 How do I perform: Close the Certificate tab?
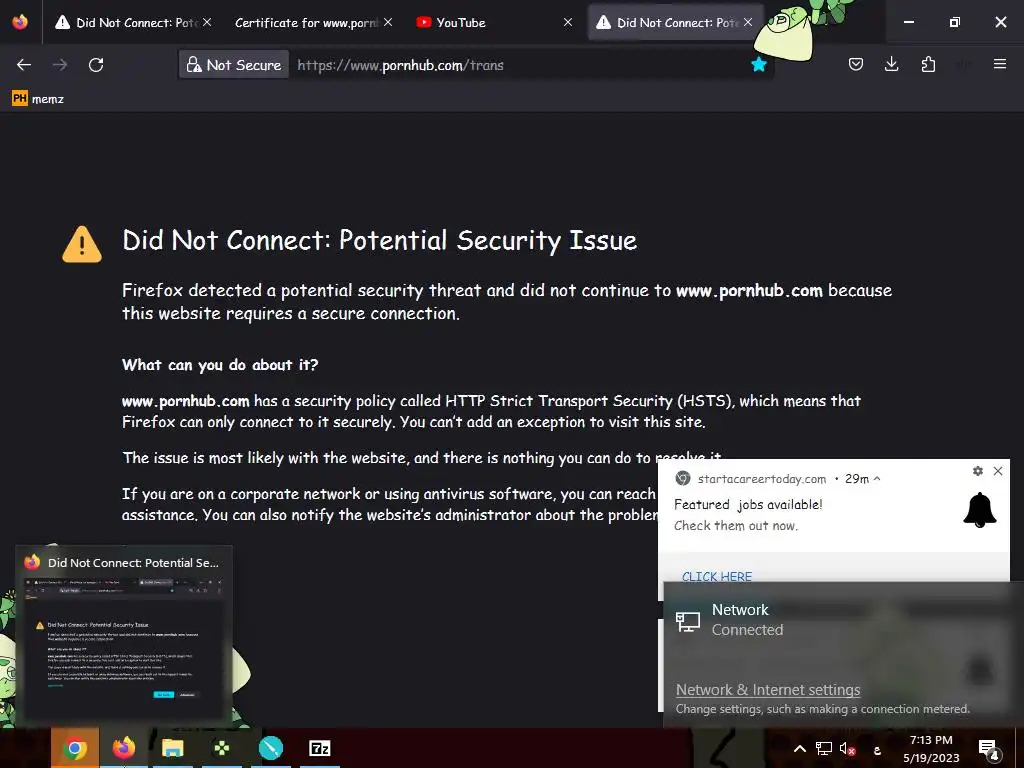click(388, 22)
